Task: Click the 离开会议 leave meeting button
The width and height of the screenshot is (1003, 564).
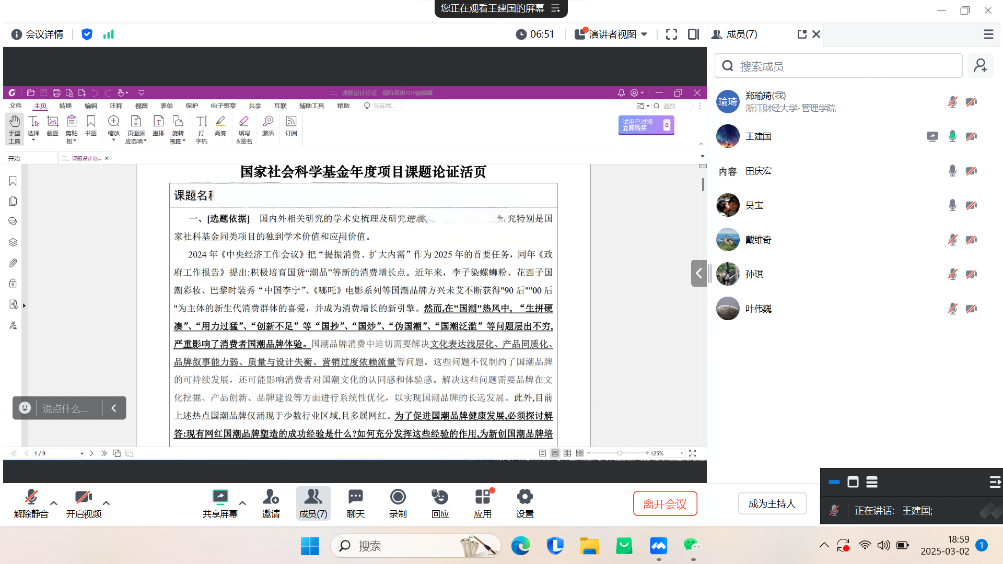Action: pyautogui.click(x=665, y=504)
